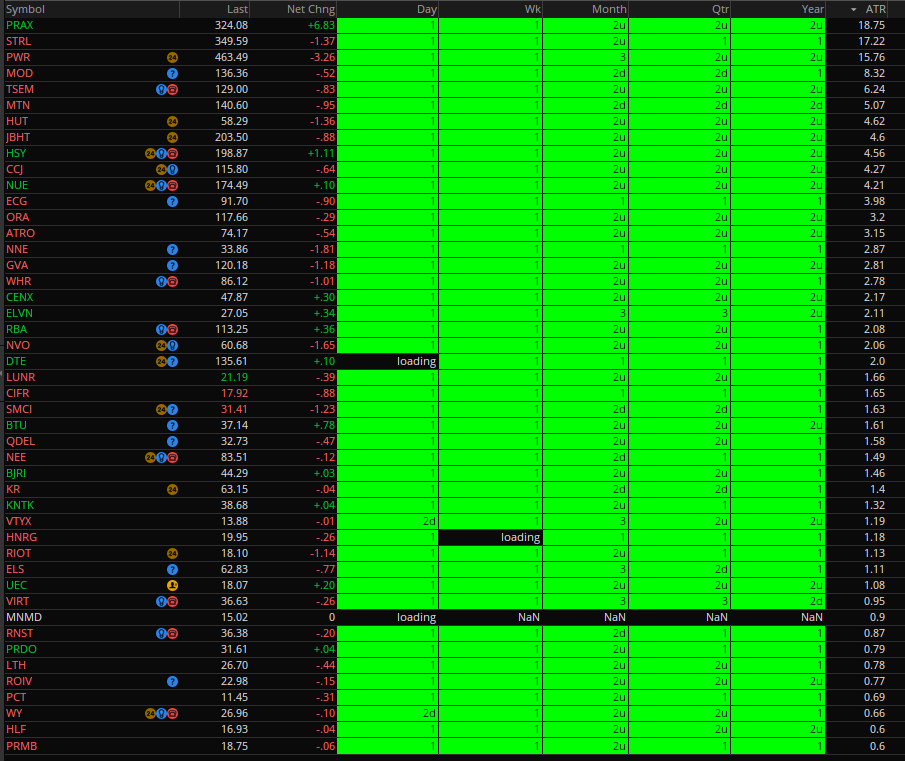Select the STRL symbol

(18, 42)
